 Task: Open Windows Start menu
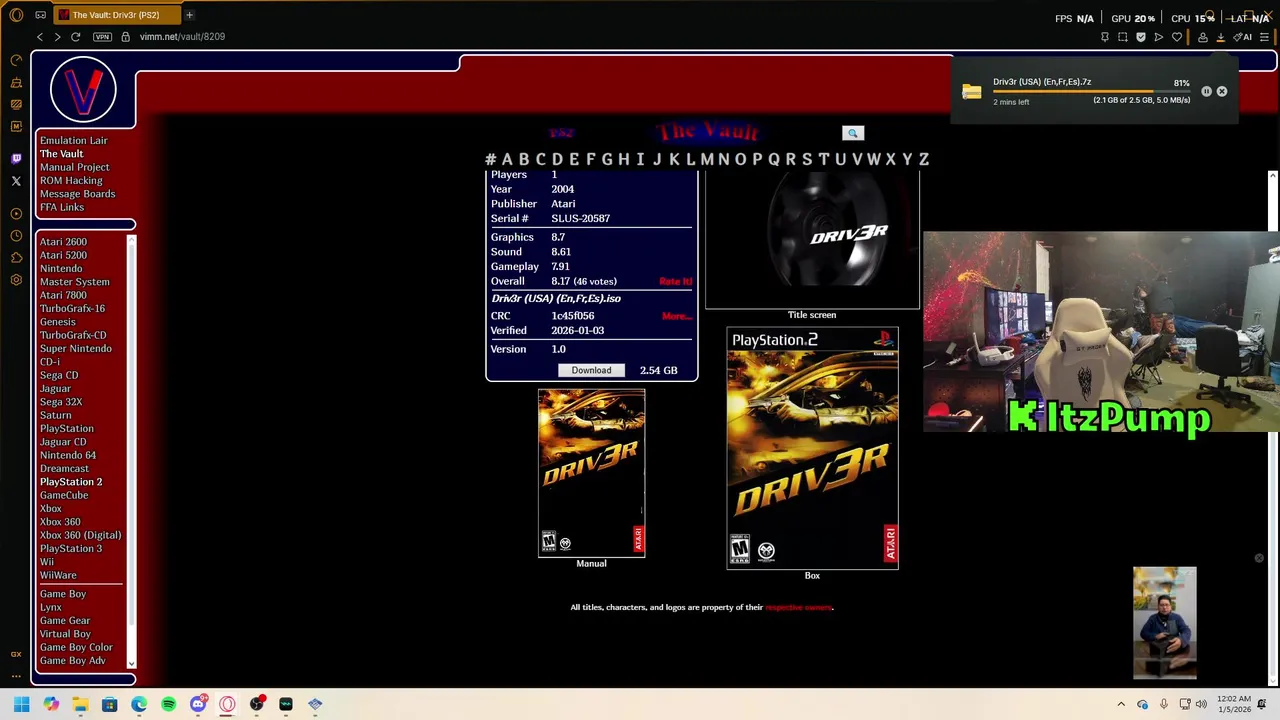click(x=21, y=704)
